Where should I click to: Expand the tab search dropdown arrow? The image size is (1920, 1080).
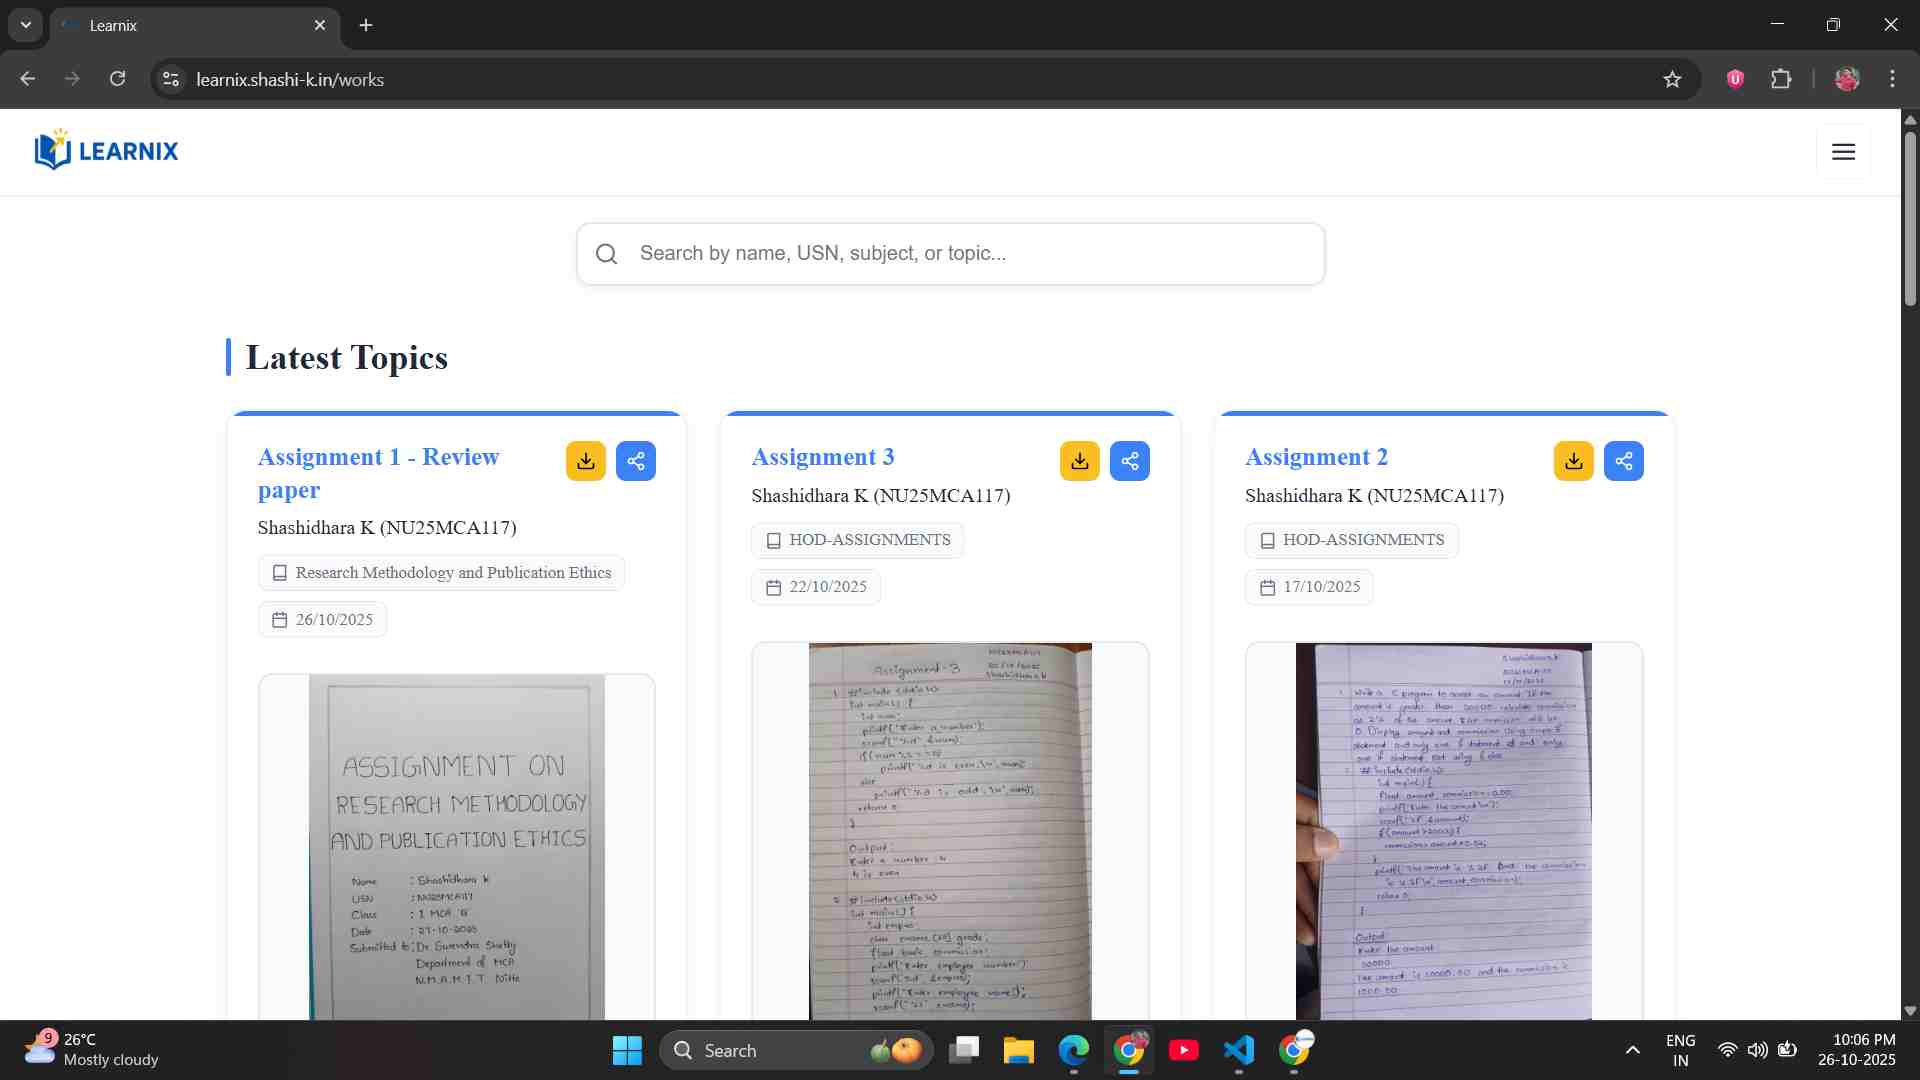pyautogui.click(x=26, y=25)
